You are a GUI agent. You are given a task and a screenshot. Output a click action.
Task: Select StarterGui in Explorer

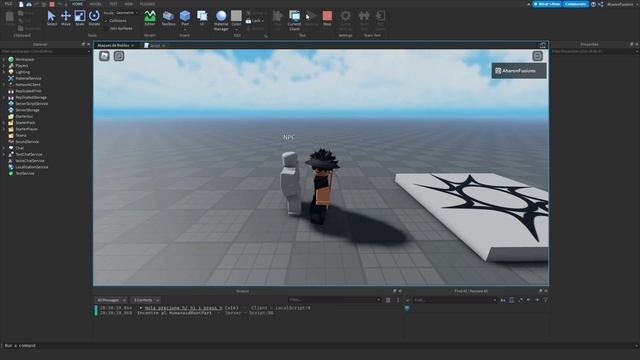24,116
